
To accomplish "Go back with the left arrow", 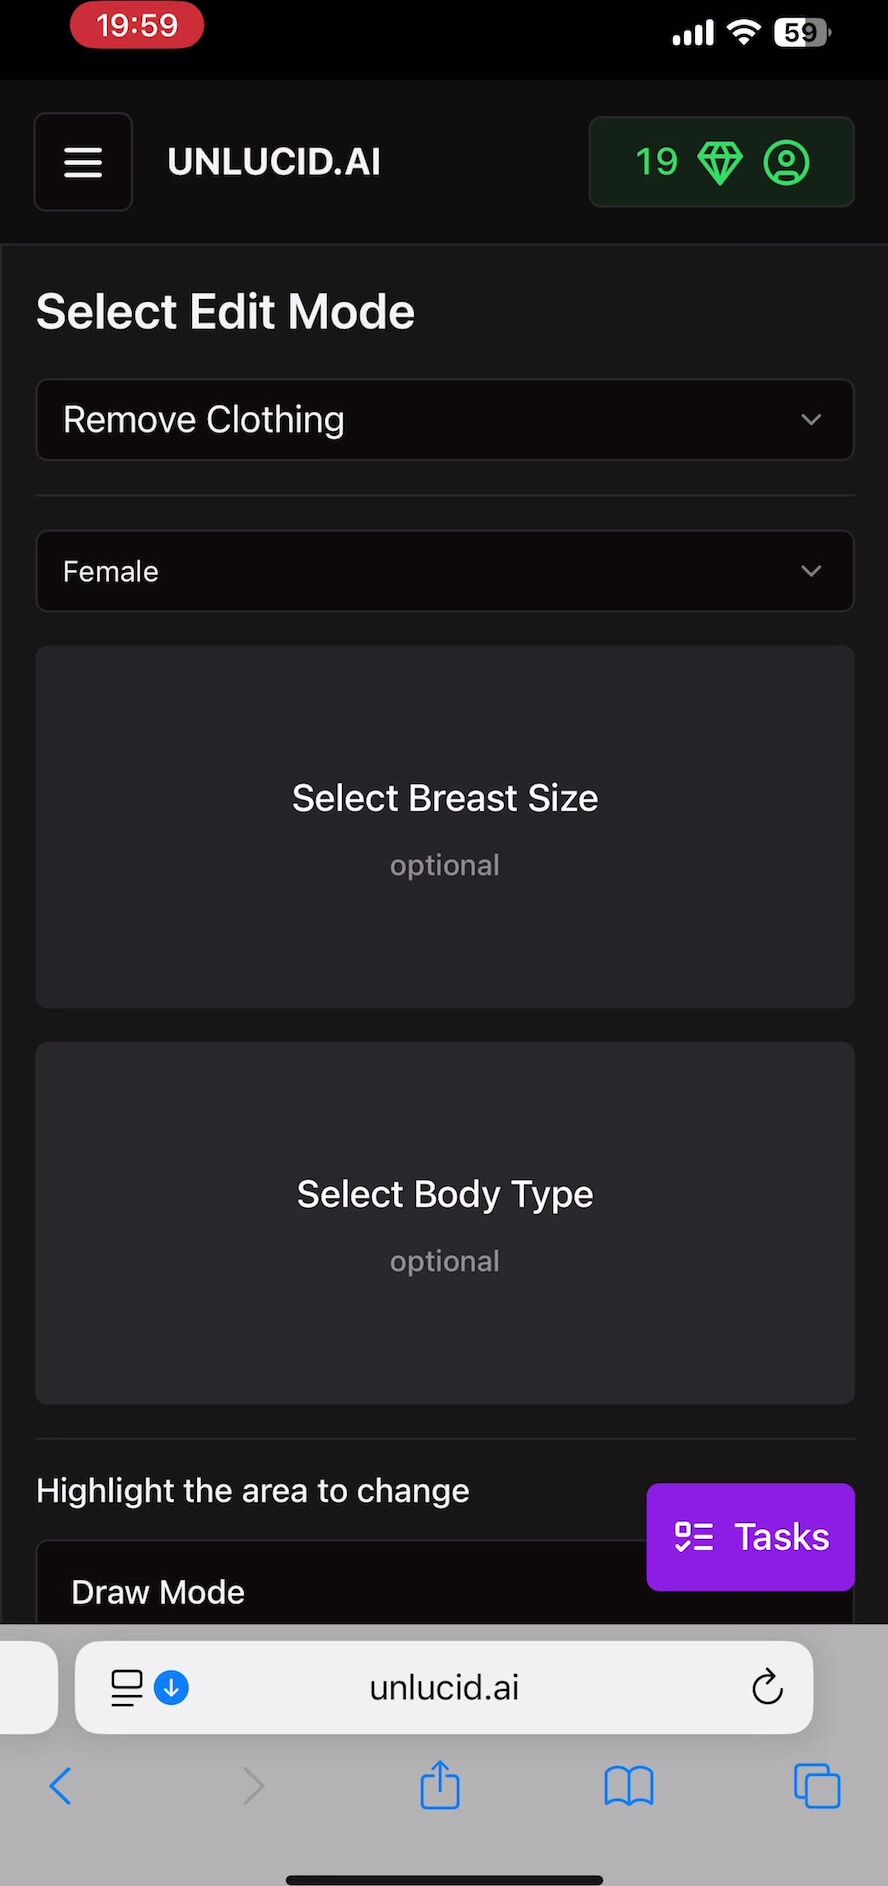I will point(60,1786).
